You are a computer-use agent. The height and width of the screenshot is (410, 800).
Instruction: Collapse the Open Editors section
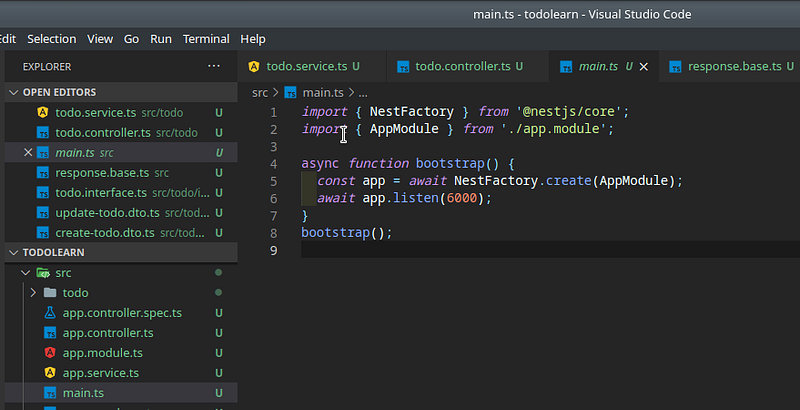[14, 92]
